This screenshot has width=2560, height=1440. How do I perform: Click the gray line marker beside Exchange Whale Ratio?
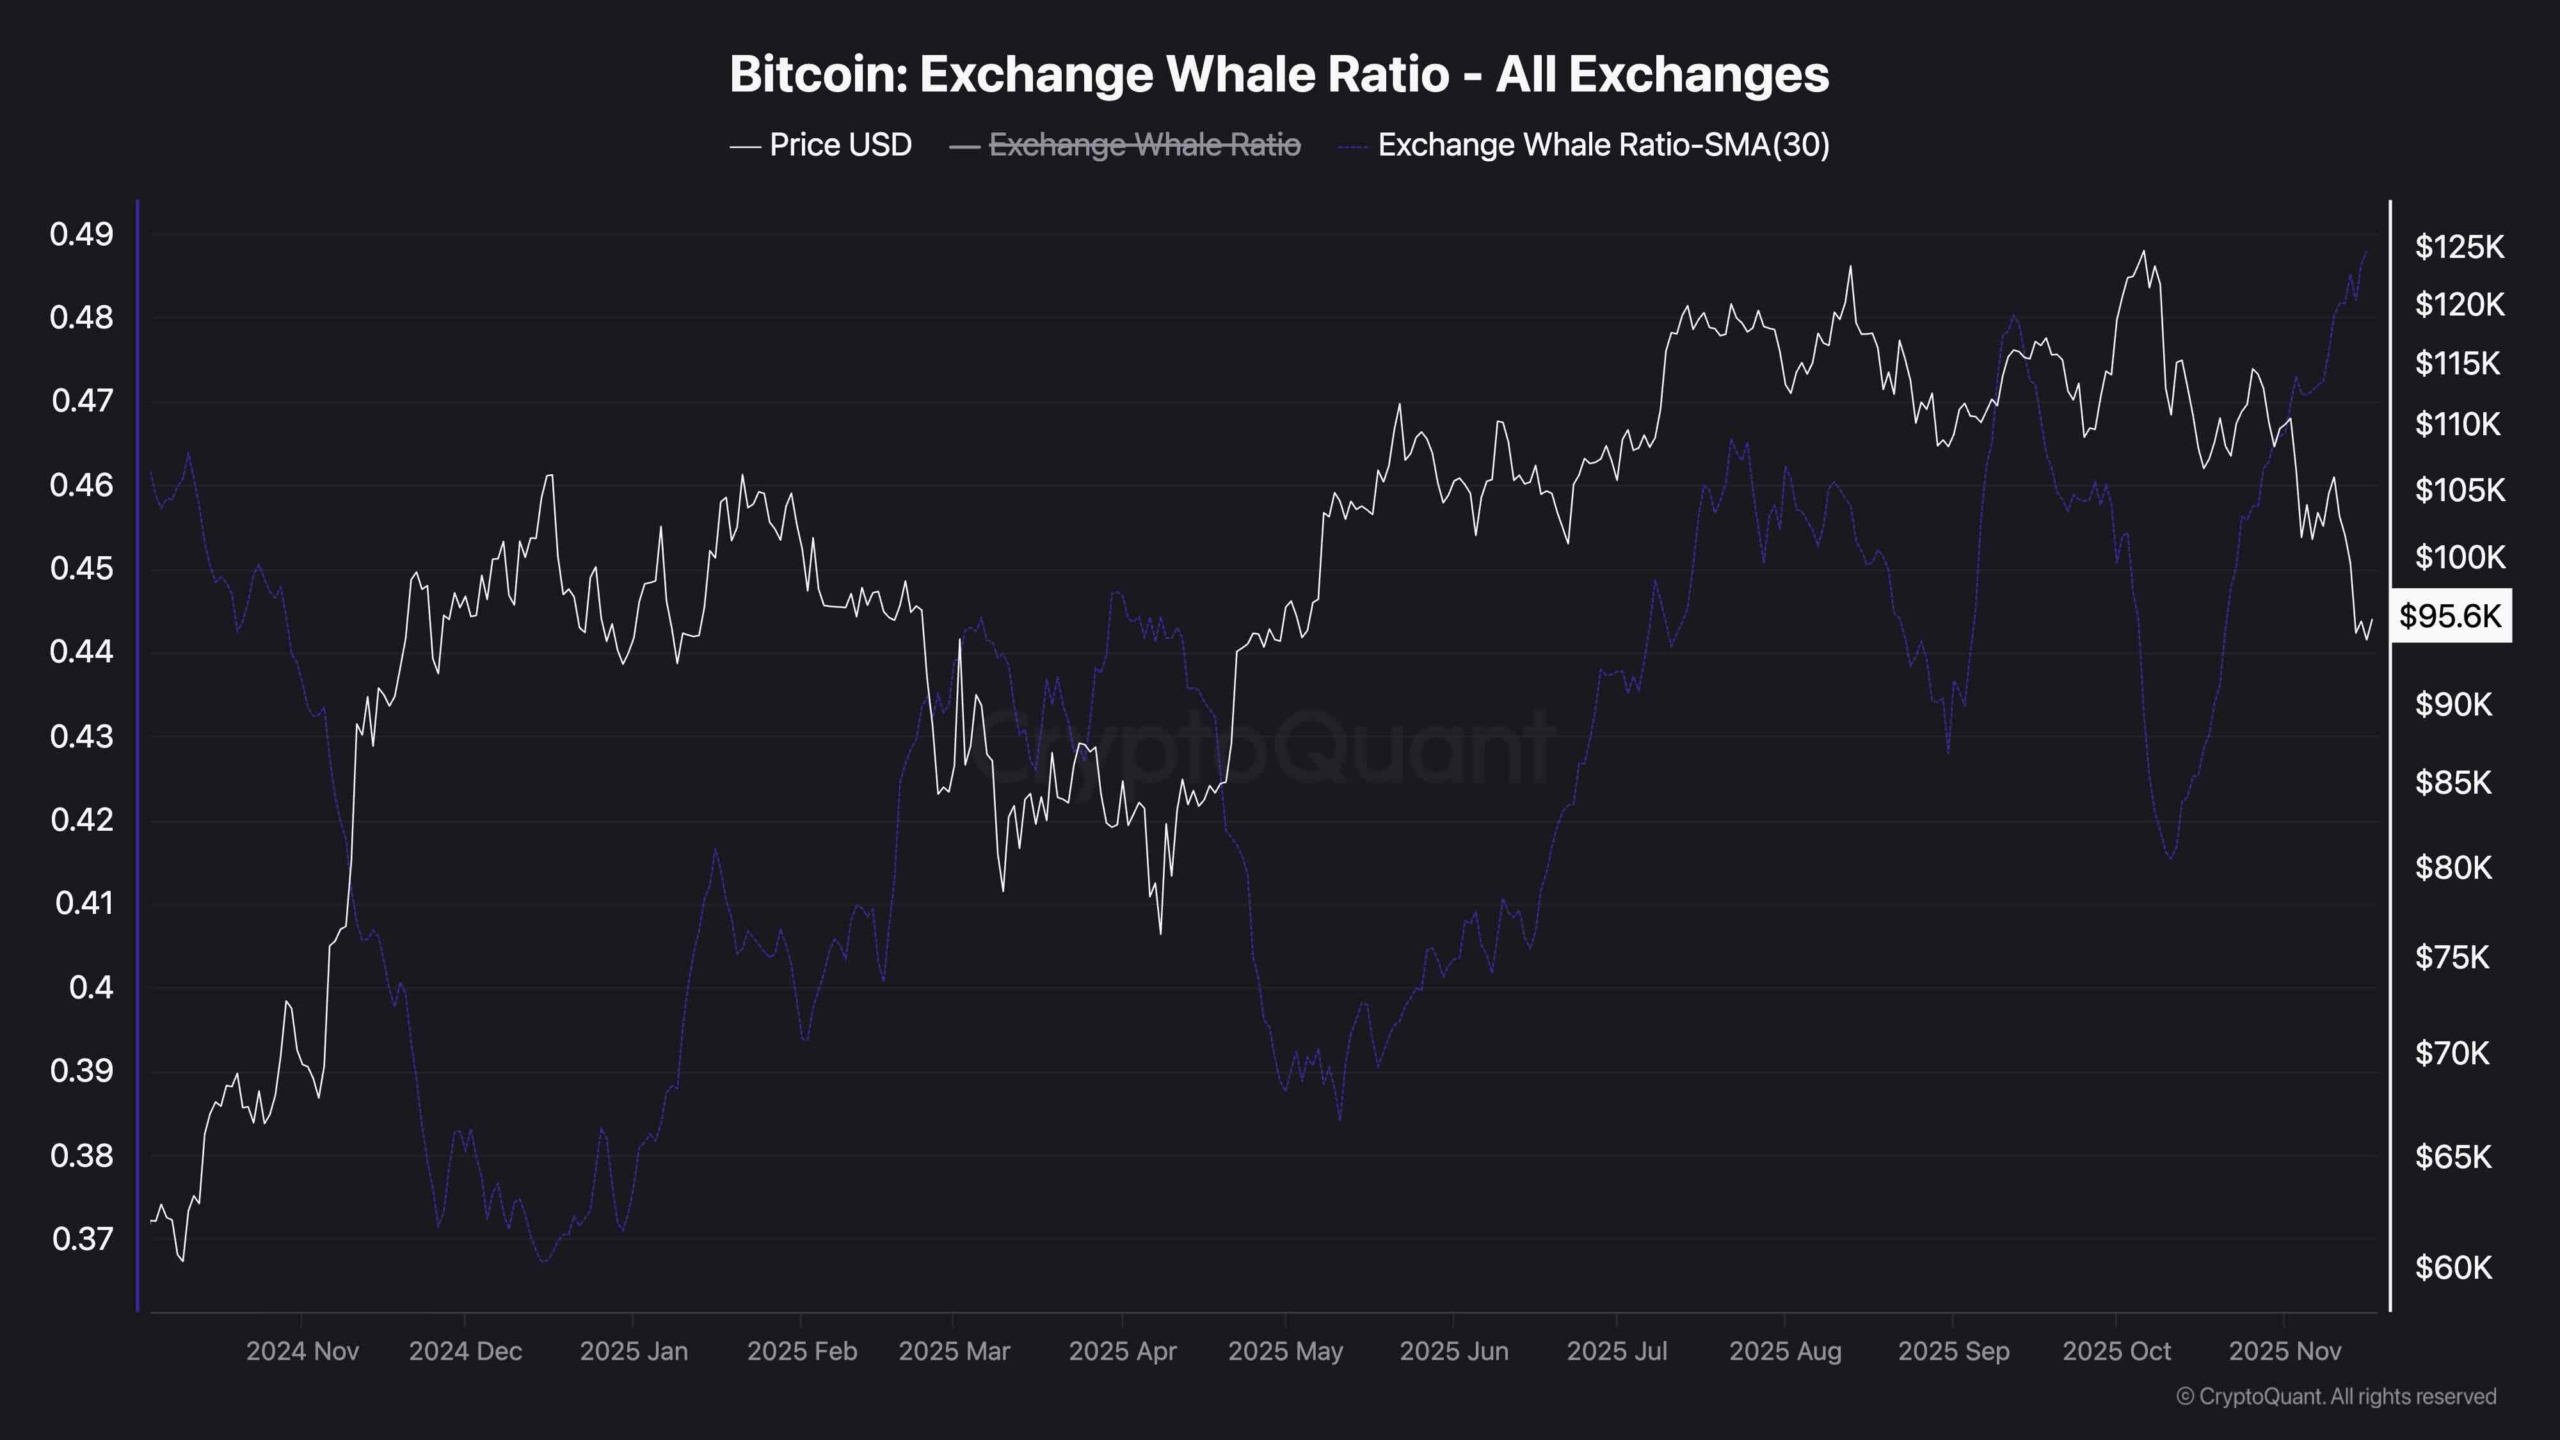965,147
